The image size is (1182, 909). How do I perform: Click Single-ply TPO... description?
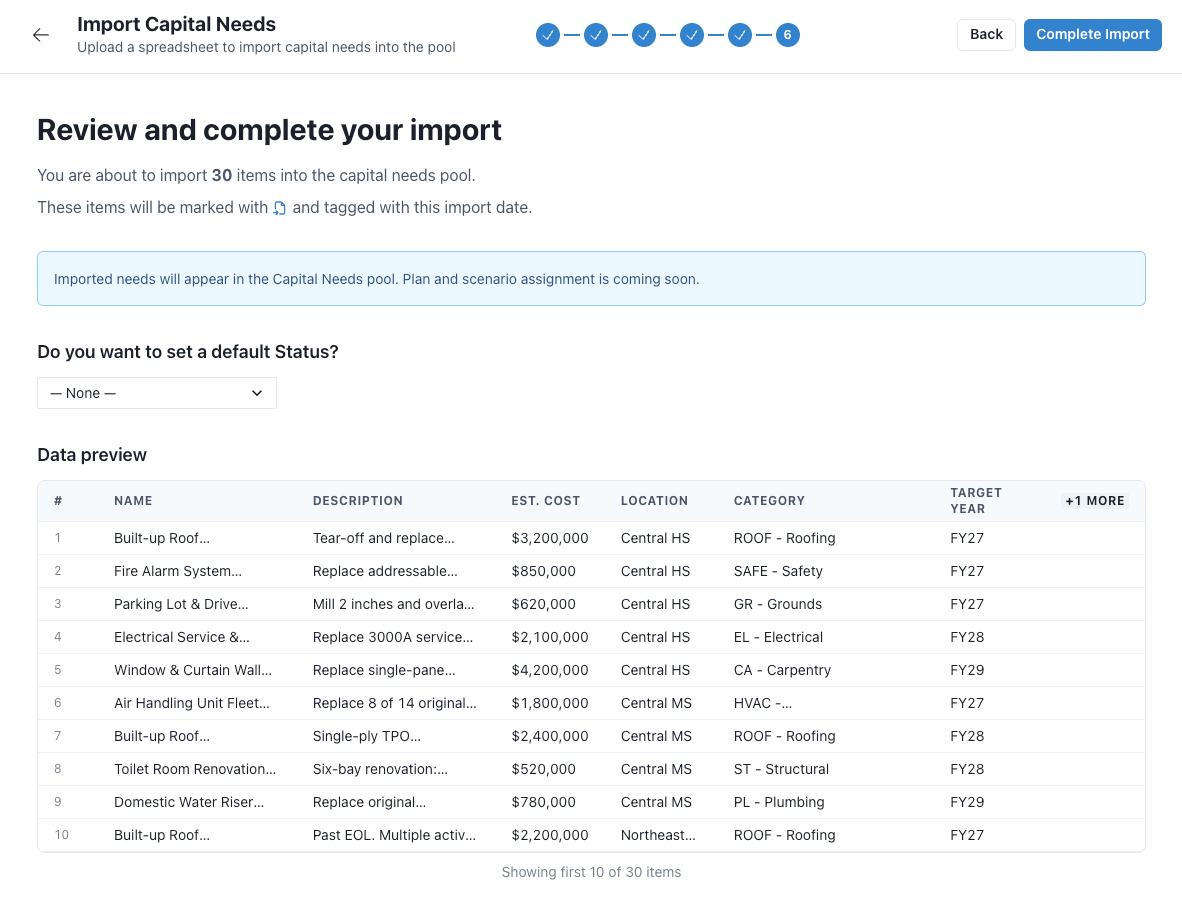tap(367, 736)
